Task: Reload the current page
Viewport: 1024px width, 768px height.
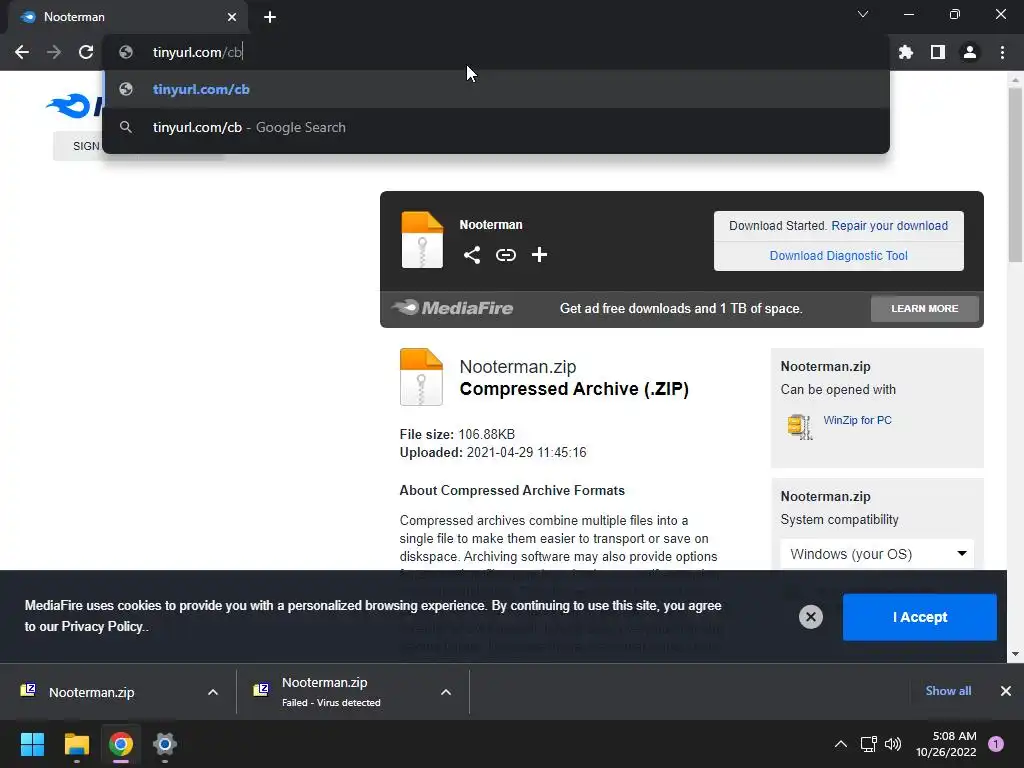Action: tap(86, 52)
